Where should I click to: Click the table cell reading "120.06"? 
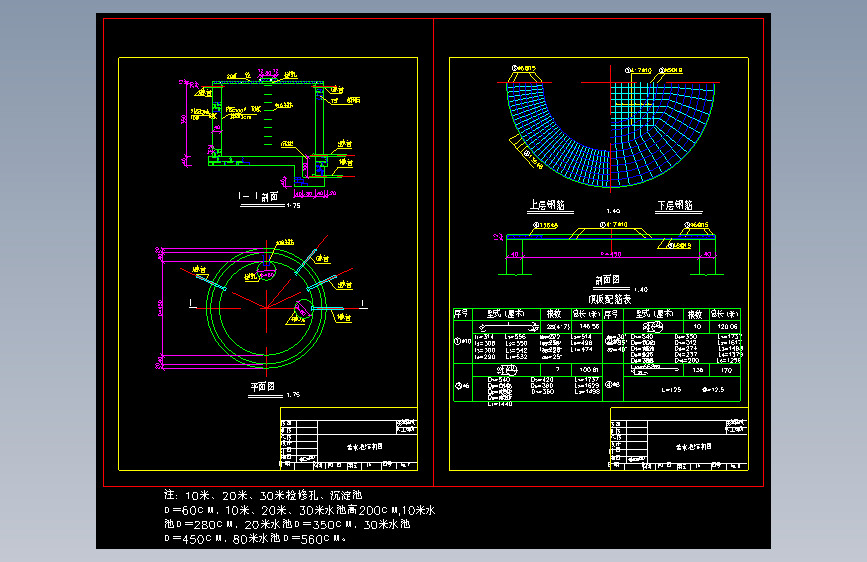pyautogui.click(x=727, y=327)
